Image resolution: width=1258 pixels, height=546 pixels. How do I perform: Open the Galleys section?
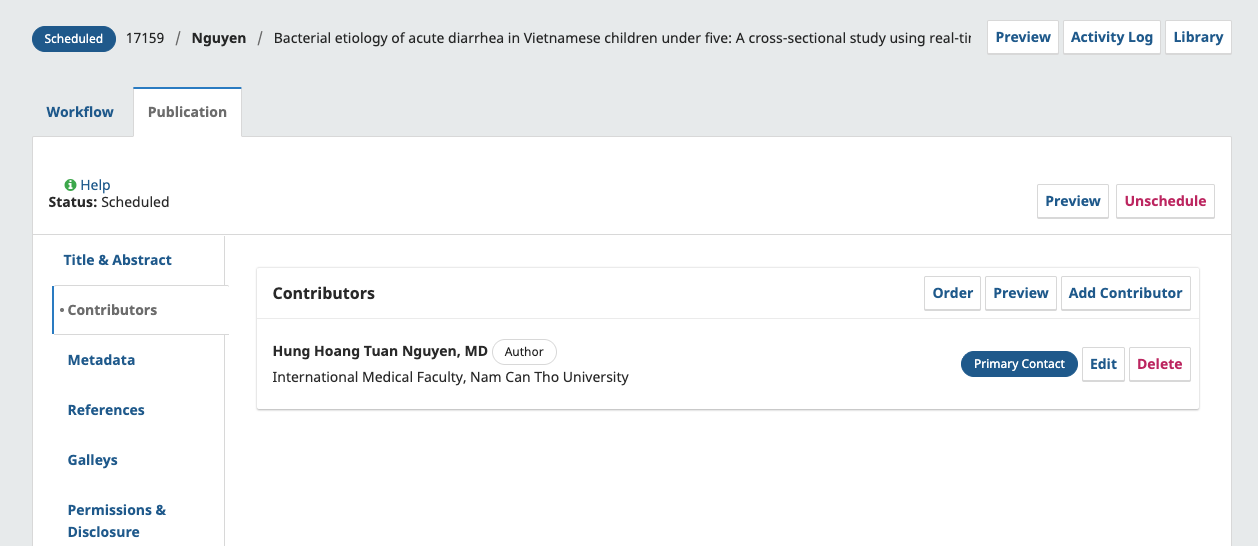(92, 460)
